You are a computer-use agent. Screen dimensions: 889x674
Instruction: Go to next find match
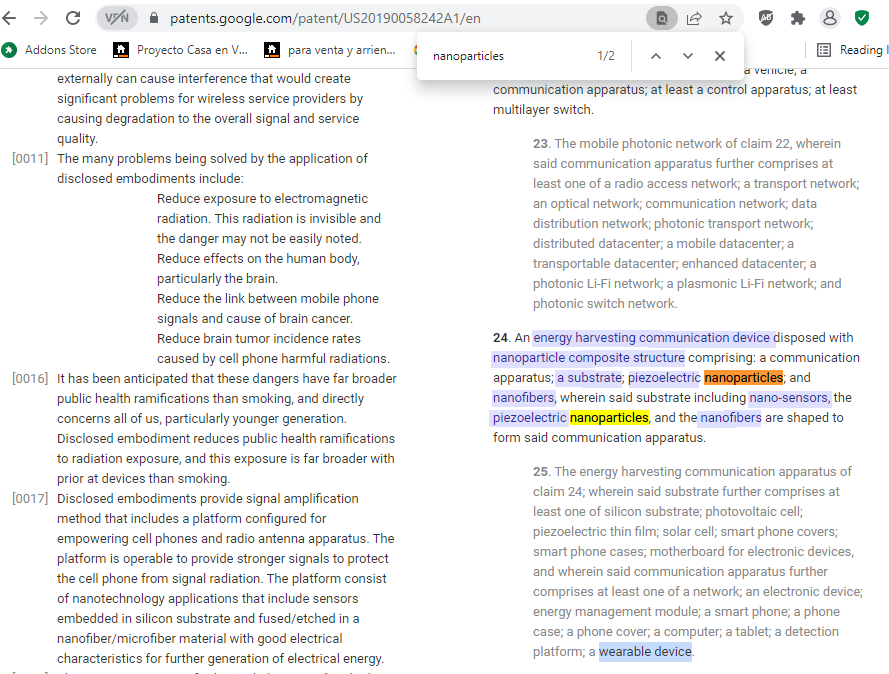[688, 56]
